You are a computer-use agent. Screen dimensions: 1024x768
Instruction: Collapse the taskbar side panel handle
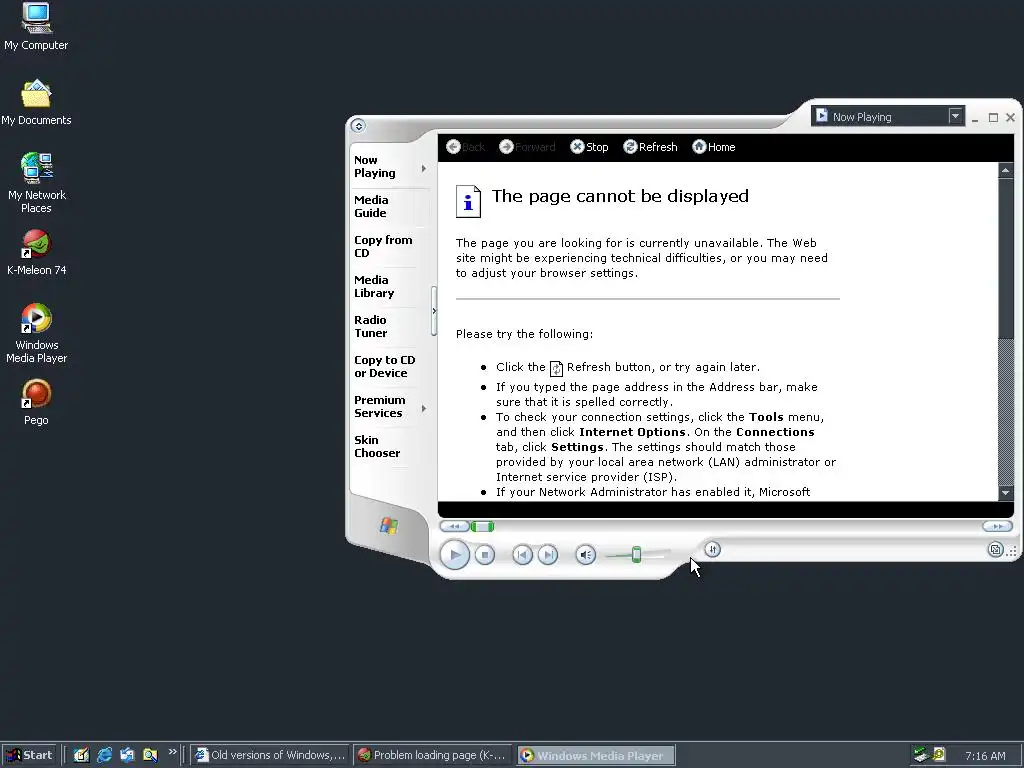(434, 311)
